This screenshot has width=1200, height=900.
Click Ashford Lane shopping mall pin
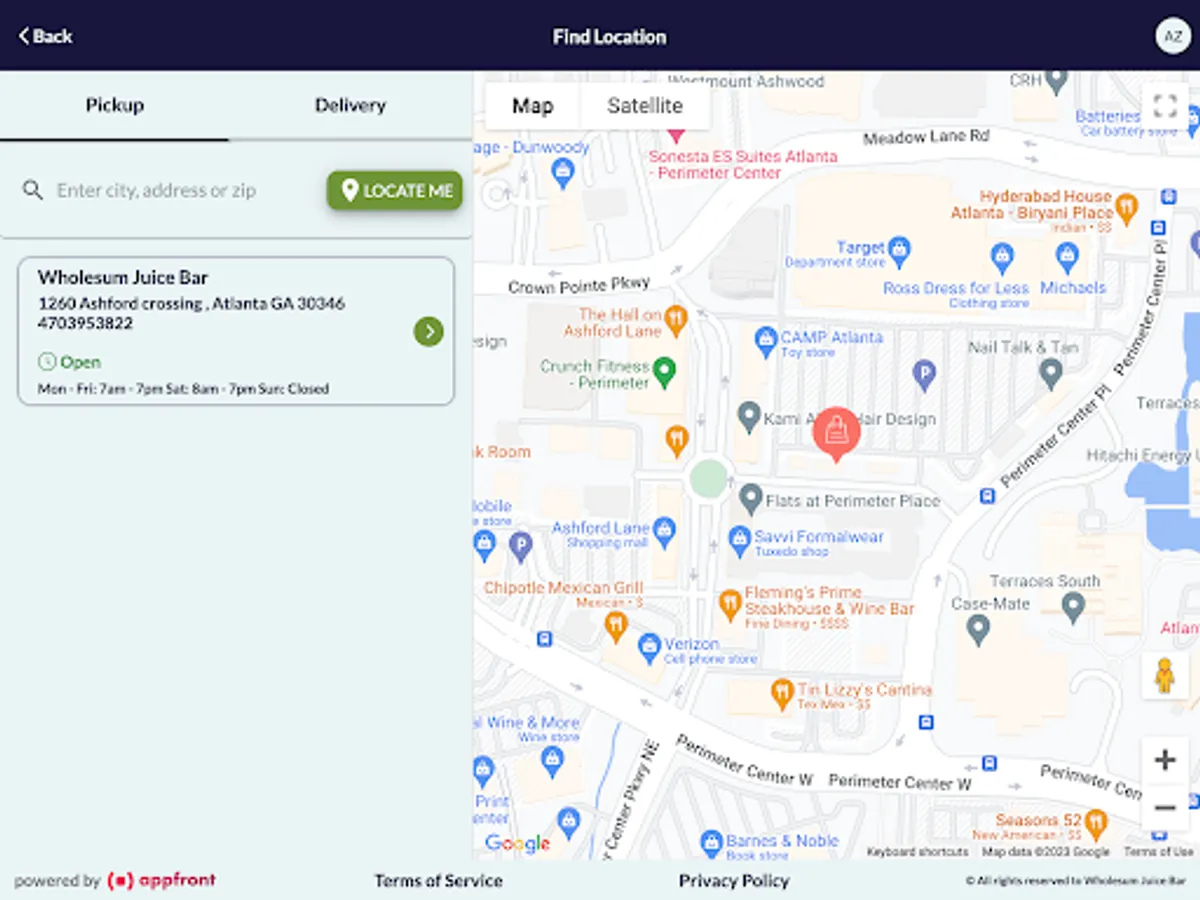click(x=664, y=530)
